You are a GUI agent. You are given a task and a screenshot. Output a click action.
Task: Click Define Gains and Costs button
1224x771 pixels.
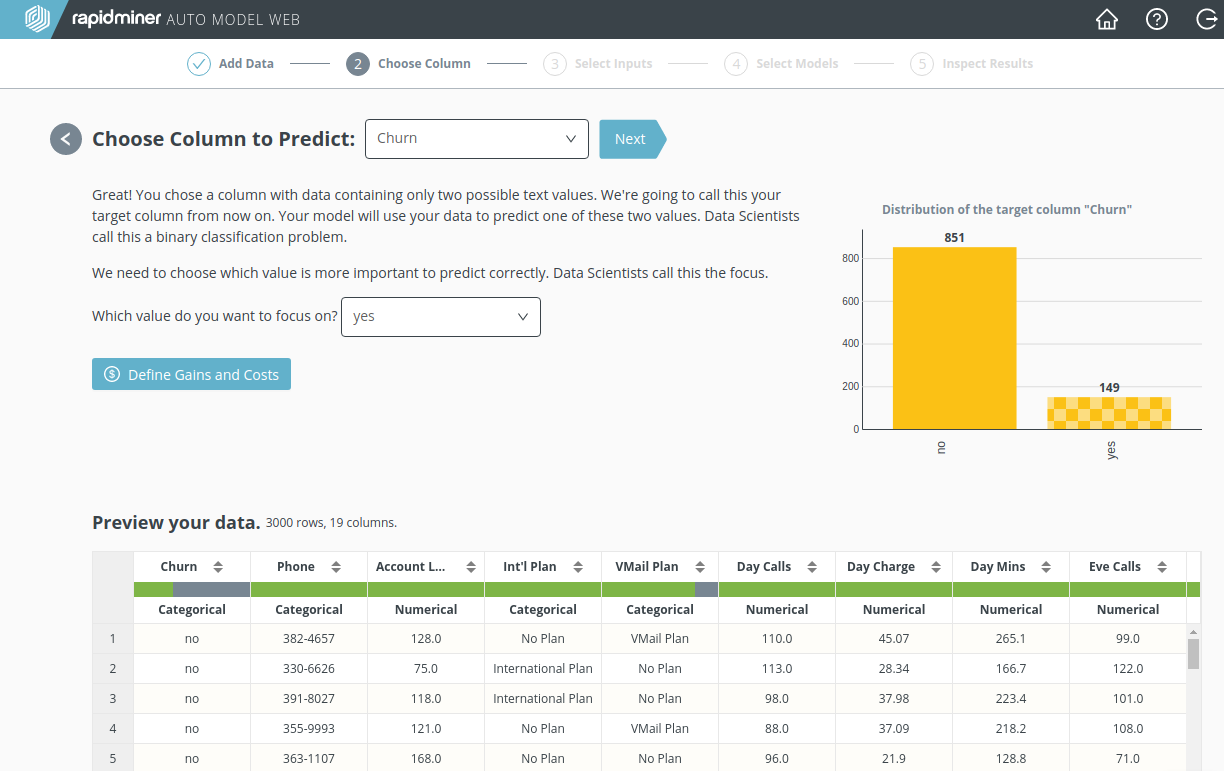pyautogui.click(x=191, y=375)
